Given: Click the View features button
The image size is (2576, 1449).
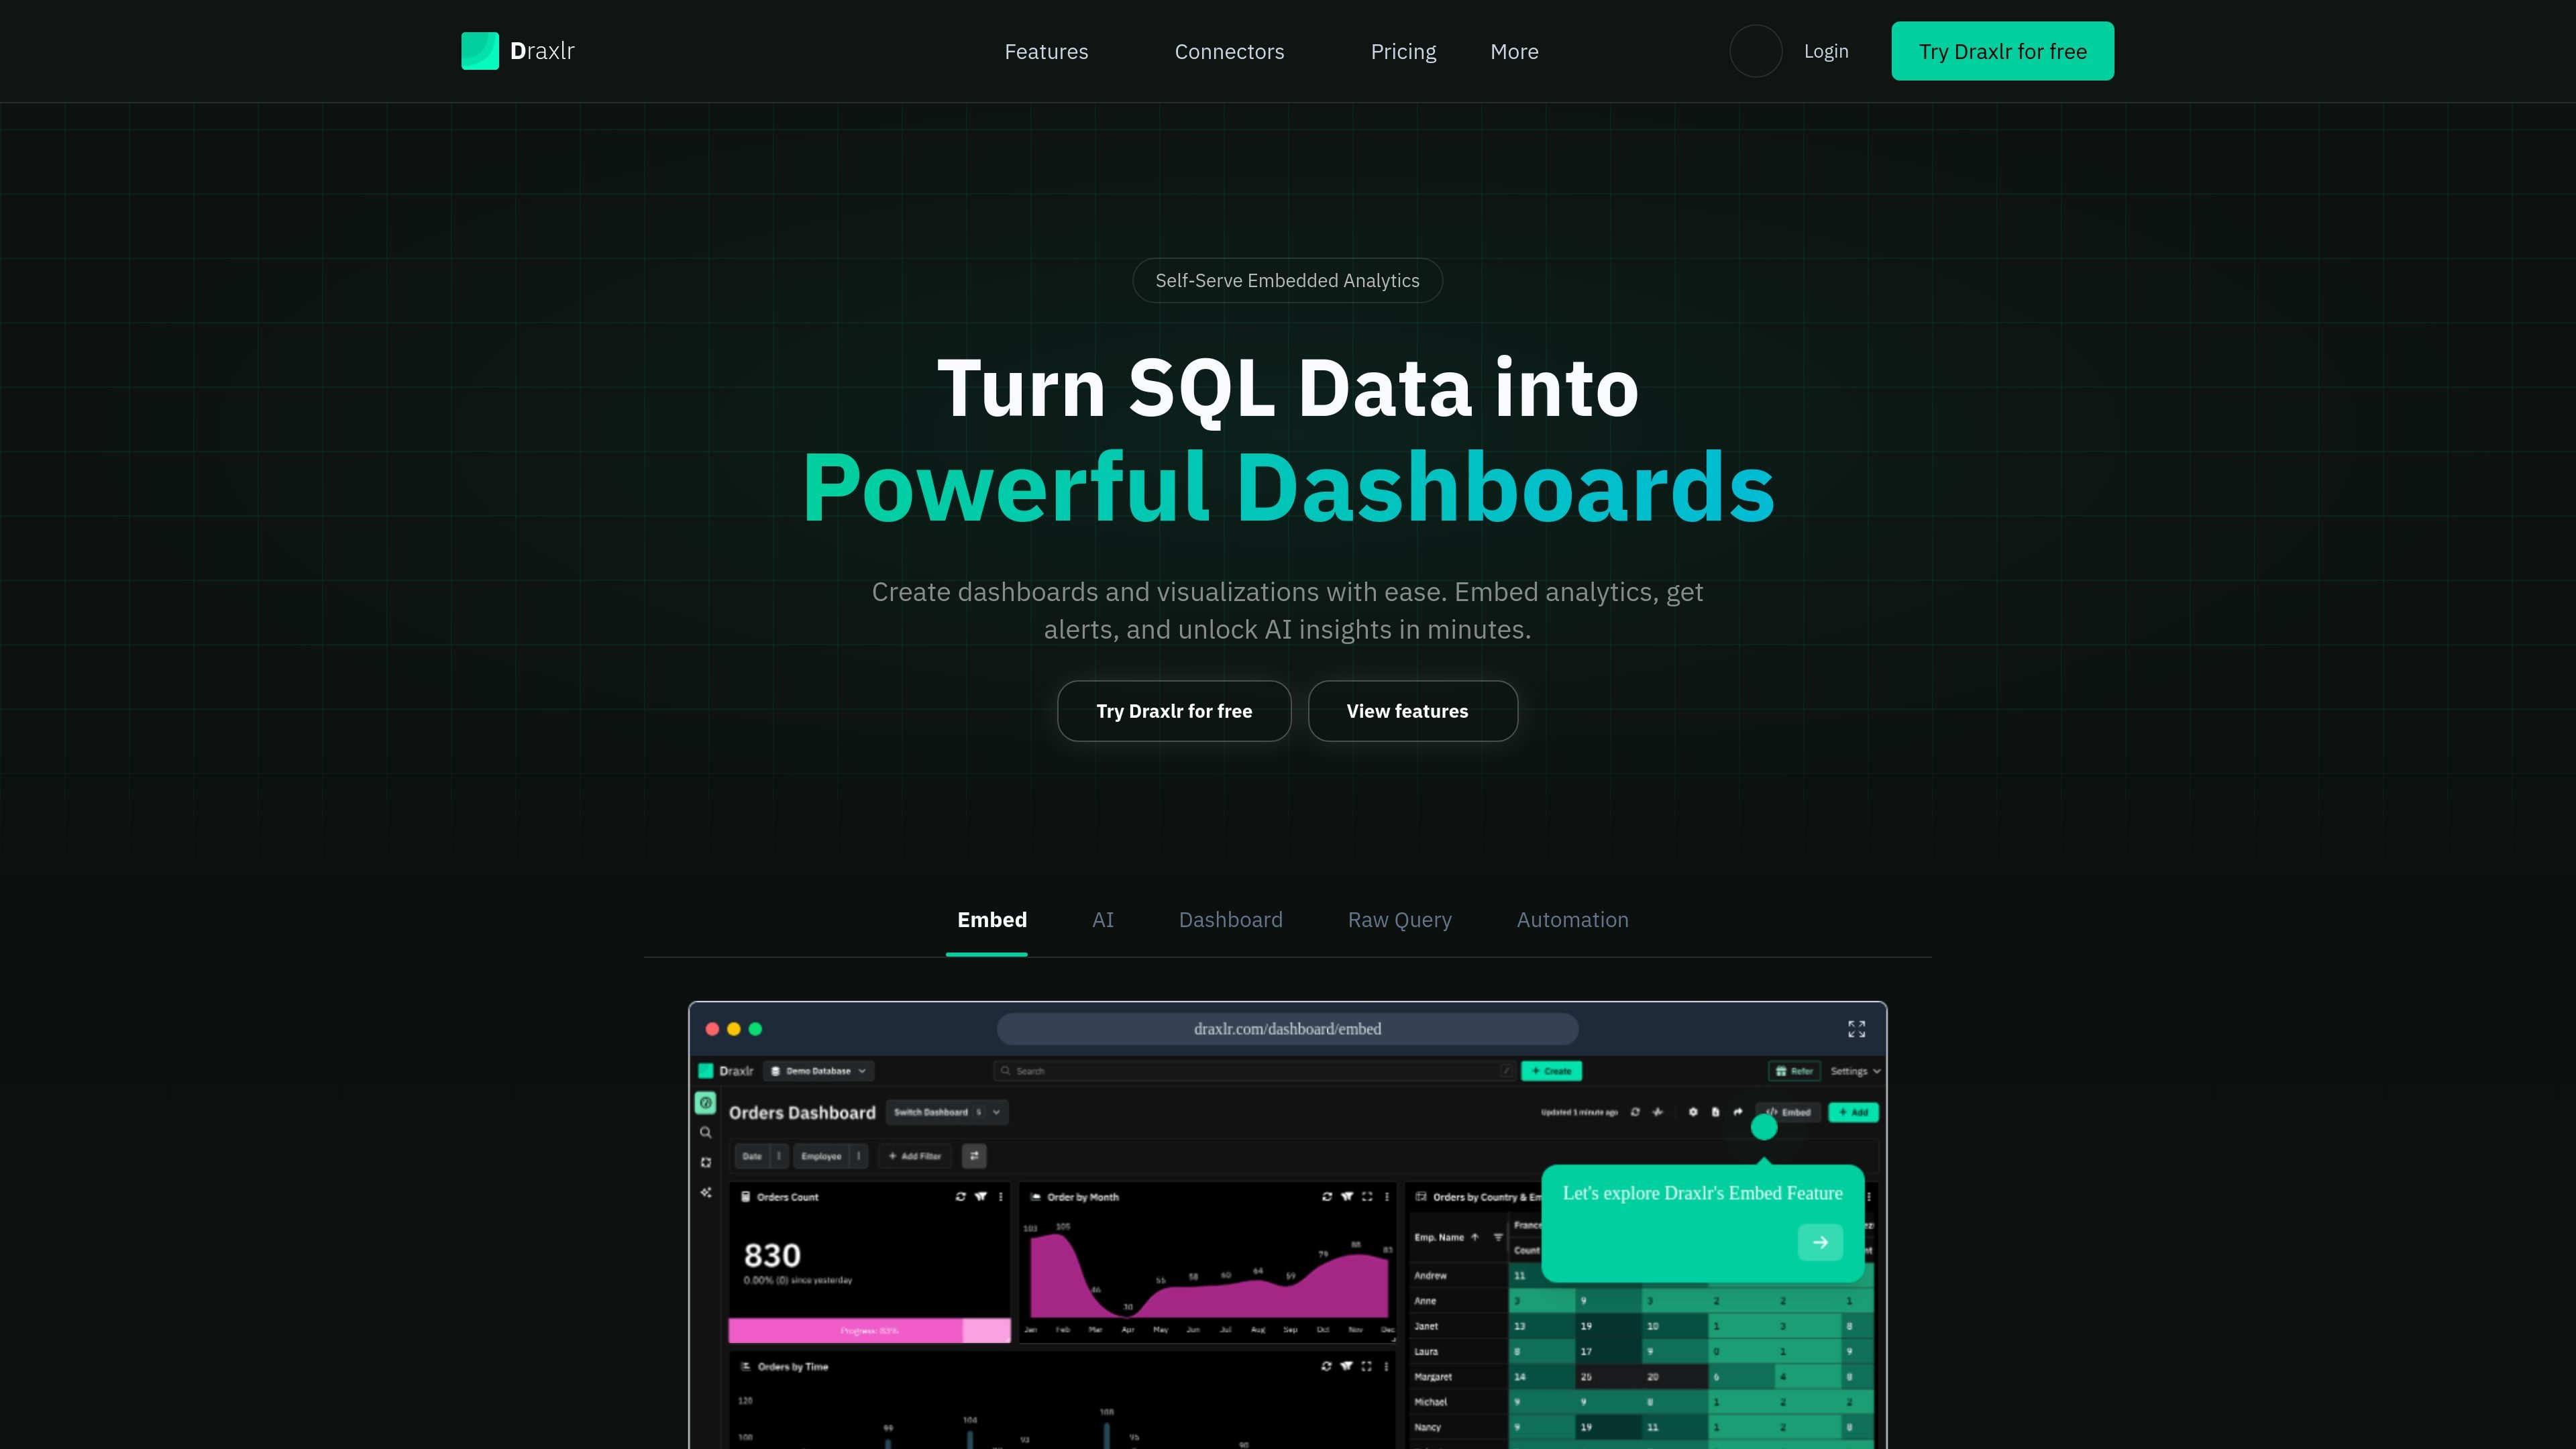Looking at the screenshot, I should tap(1412, 711).
